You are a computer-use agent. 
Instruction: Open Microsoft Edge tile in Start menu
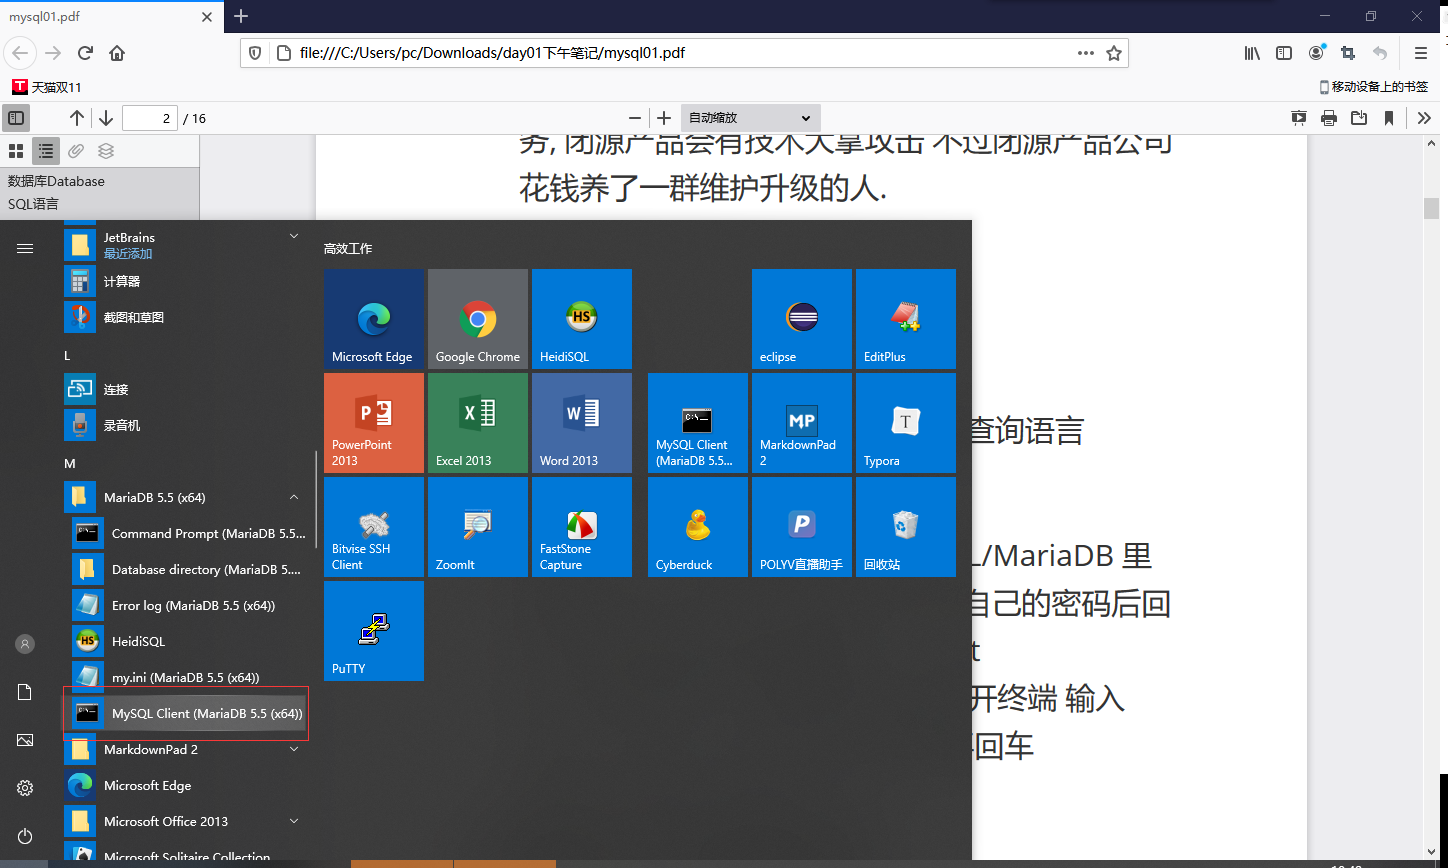(374, 319)
